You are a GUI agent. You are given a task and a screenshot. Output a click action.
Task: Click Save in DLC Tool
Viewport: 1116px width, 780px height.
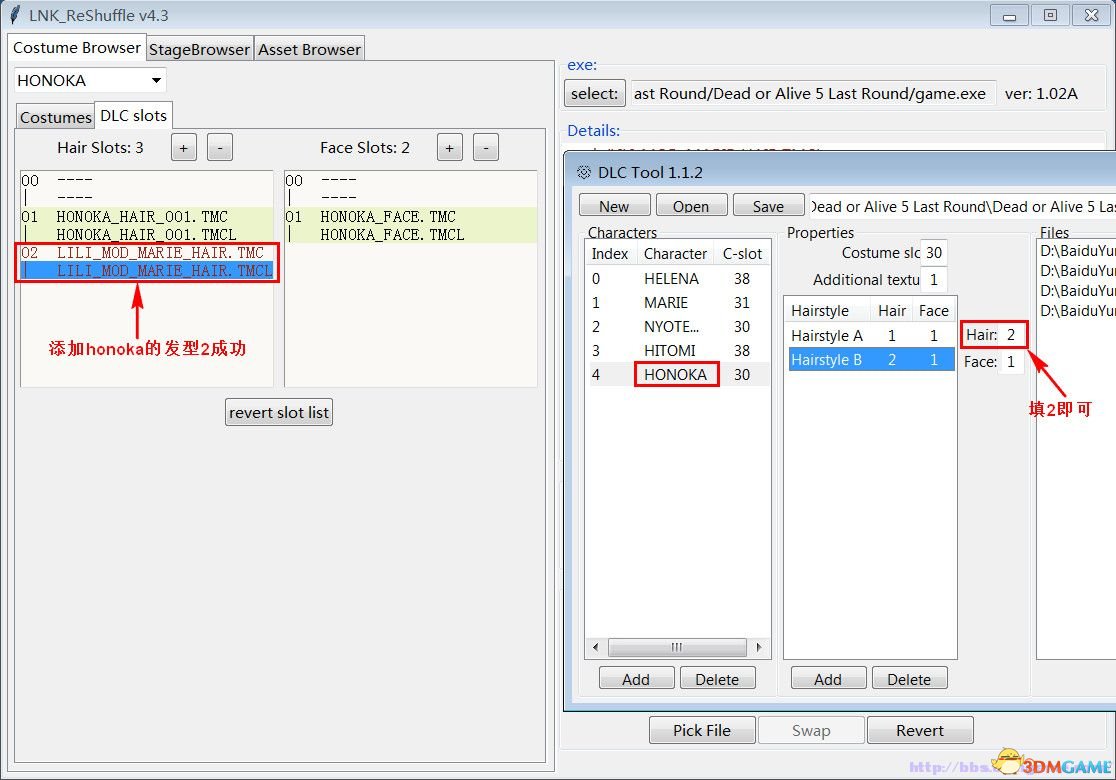pos(769,206)
